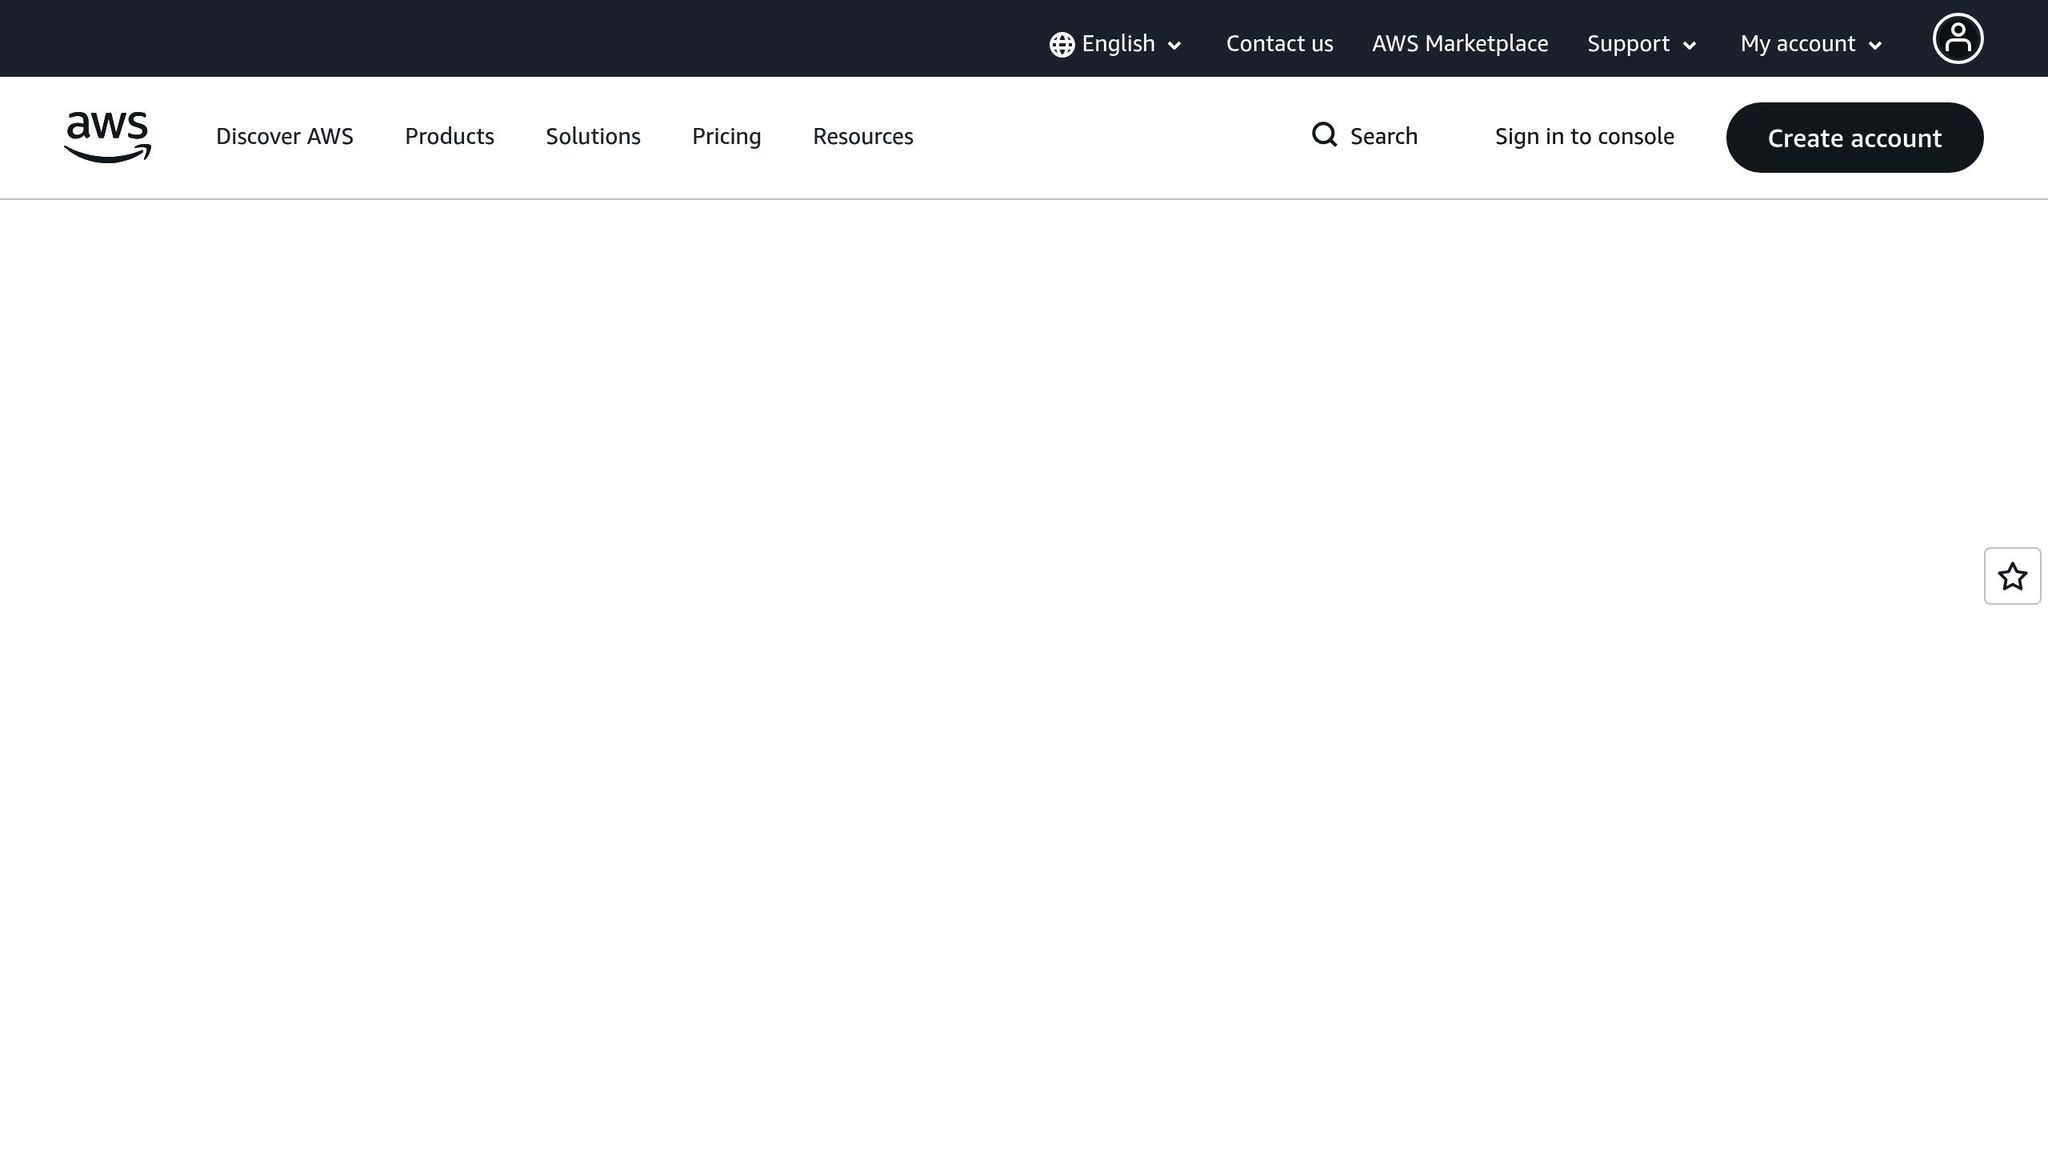The height and width of the screenshot is (1152, 2048).
Task: Open the Discover AWS menu
Action: pyautogui.click(x=284, y=136)
